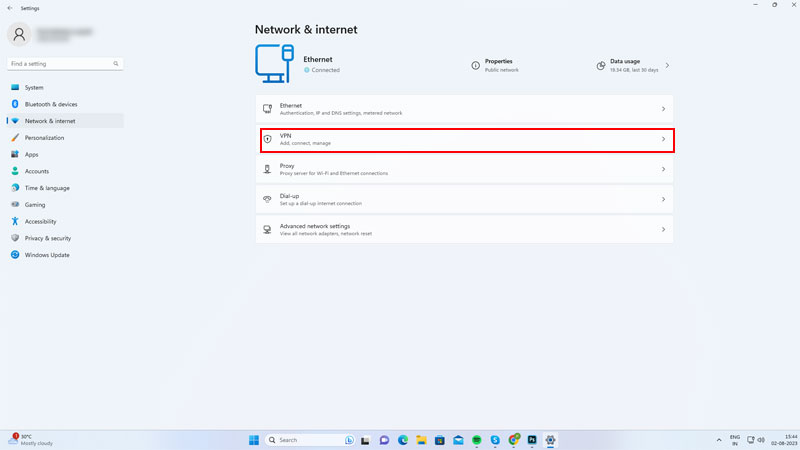Expand the Proxy row chevron
This screenshot has width=800, height=450.
click(x=663, y=169)
